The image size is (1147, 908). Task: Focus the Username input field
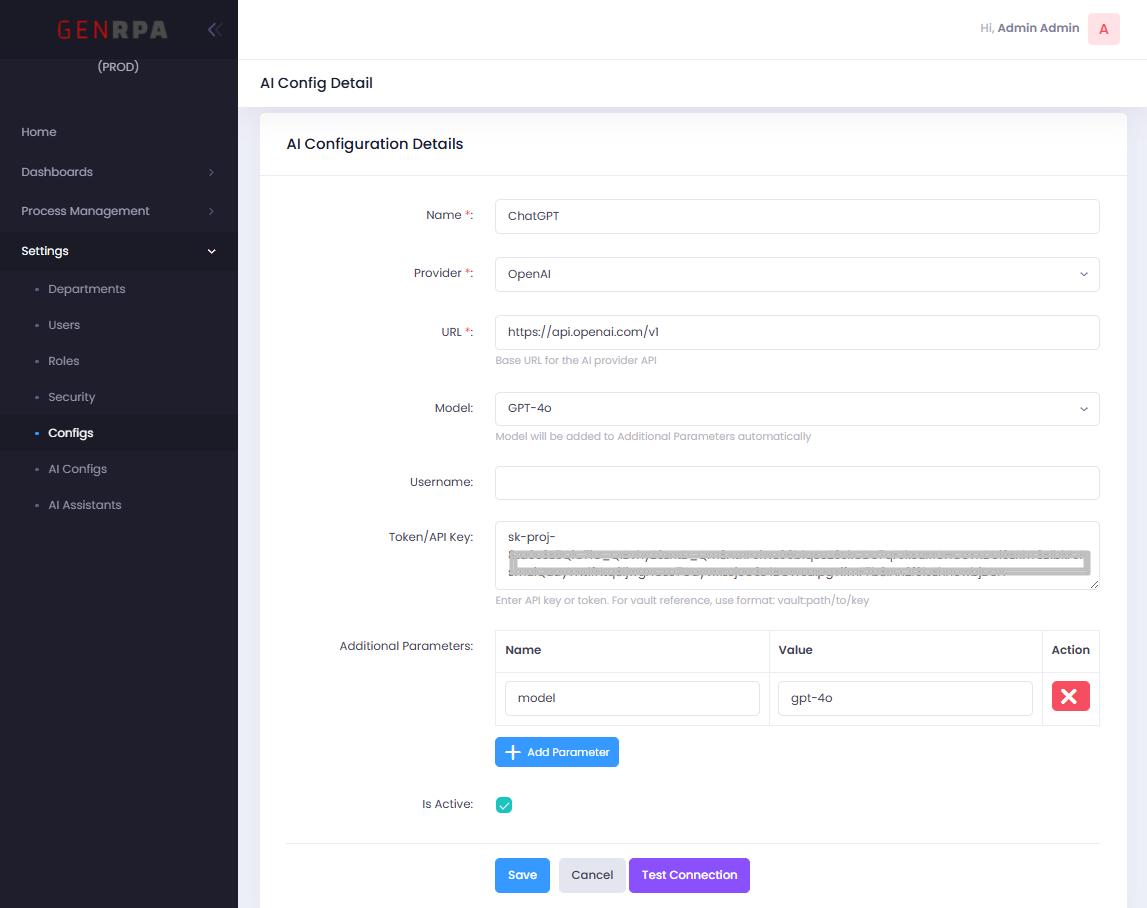click(796, 483)
